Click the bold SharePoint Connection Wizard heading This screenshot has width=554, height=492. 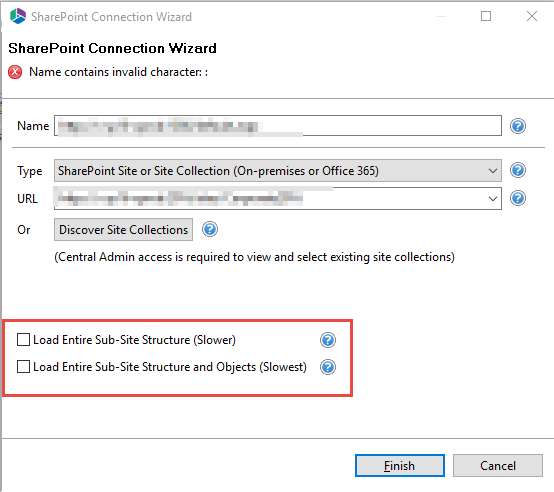[x=112, y=48]
